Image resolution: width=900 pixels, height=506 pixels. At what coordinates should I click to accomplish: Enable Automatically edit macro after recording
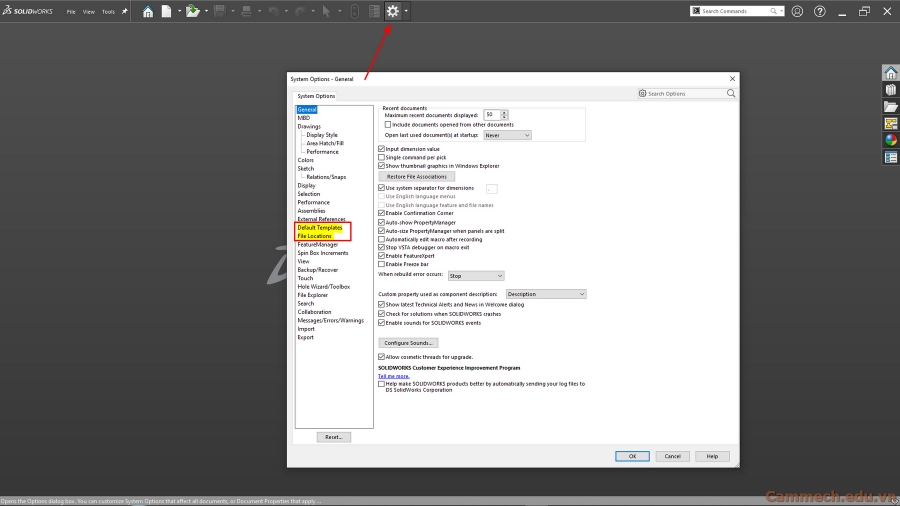(x=382, y=239)
